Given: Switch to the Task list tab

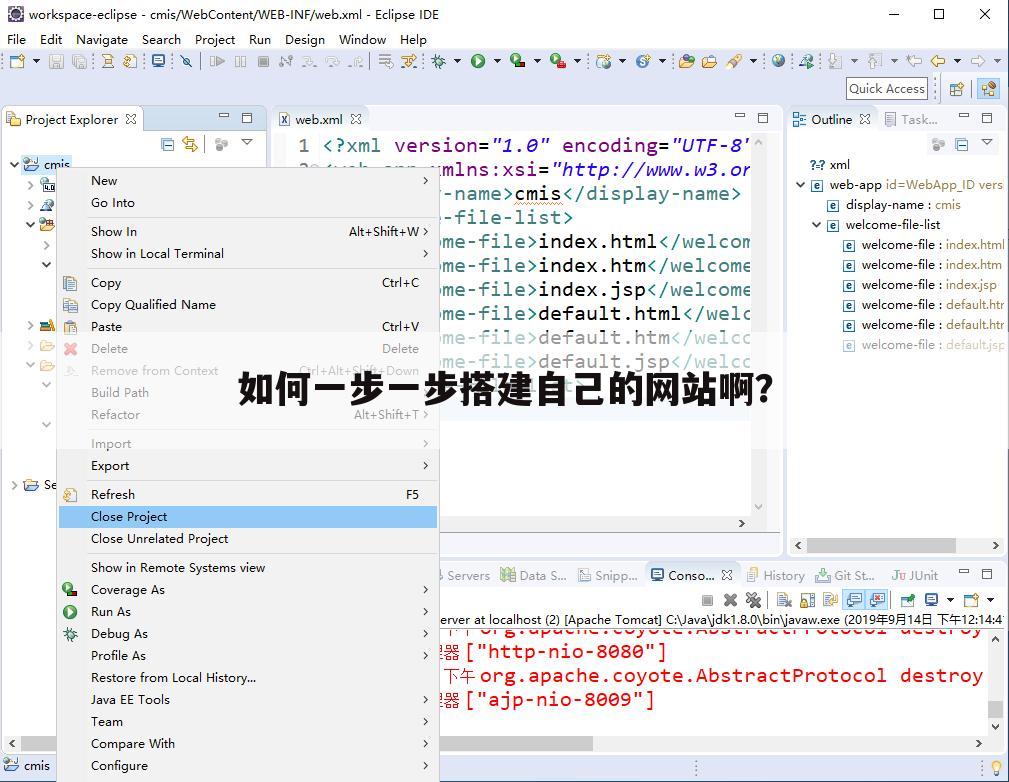Looking at the screenshot, I should pyautogui.click(x=911, y=119).
